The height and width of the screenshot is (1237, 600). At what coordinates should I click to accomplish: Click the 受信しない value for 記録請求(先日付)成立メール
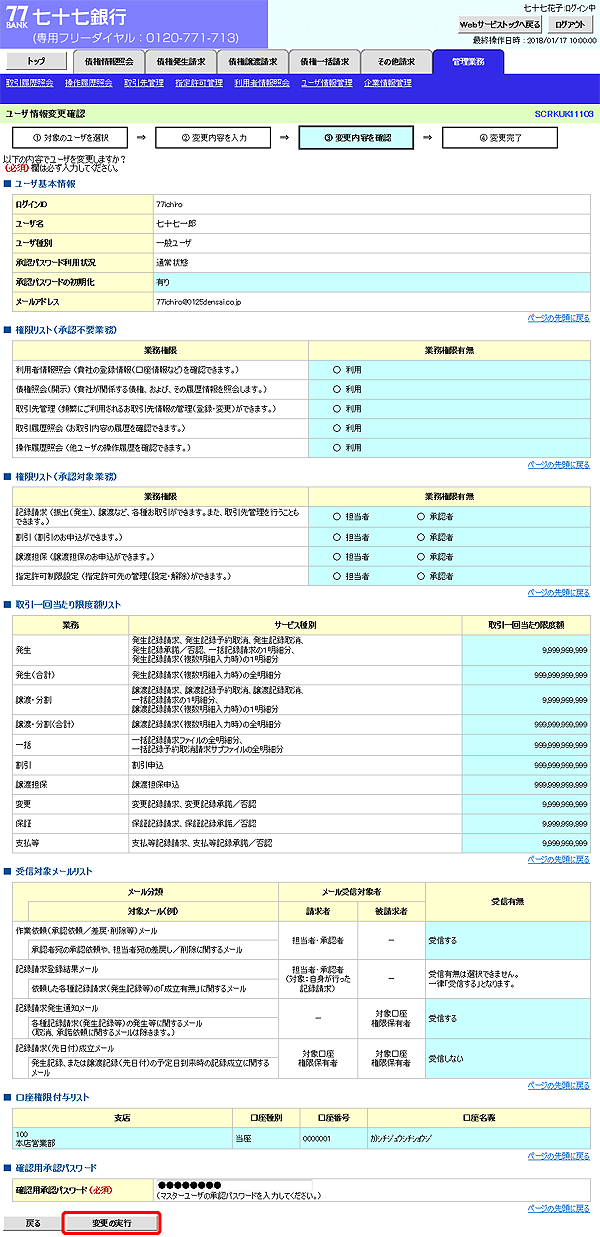point(446,1057)
